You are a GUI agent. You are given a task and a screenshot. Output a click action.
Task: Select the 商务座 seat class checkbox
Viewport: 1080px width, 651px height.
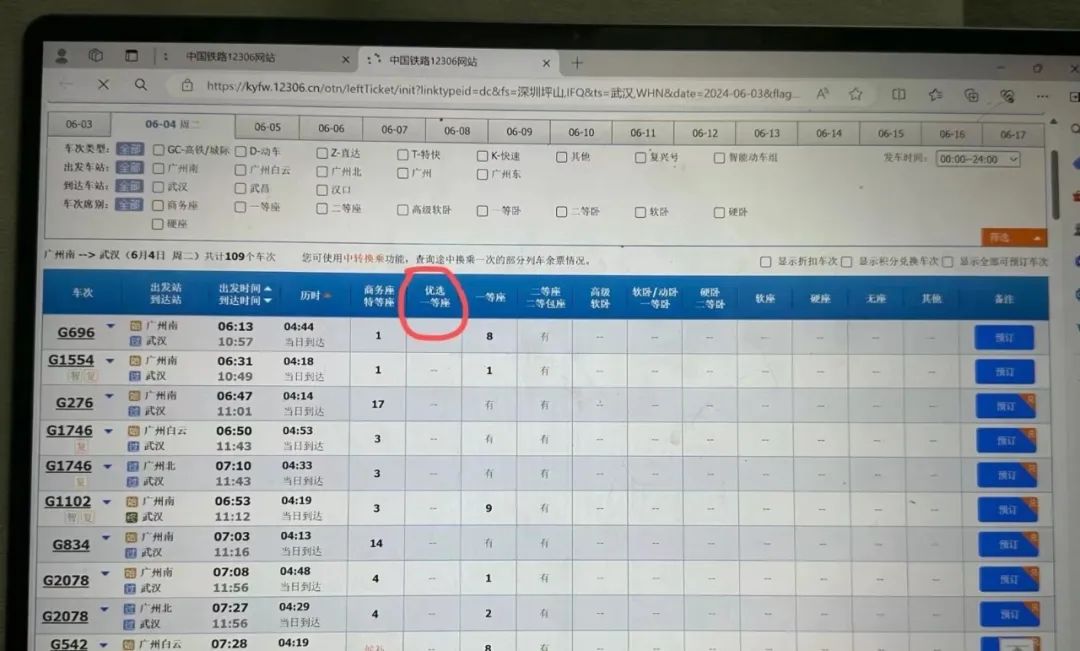(x=158, y=205)
